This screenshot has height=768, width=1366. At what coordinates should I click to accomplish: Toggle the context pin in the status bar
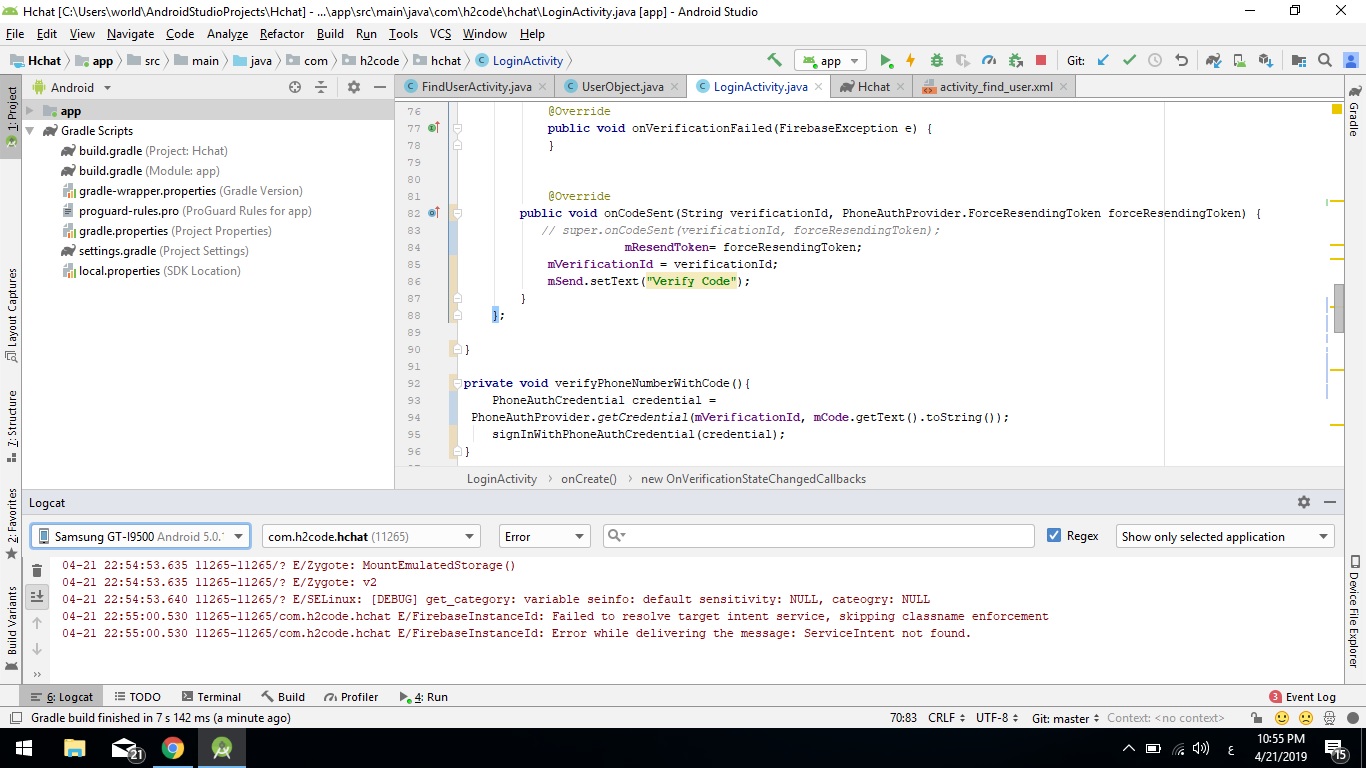point(1256,717)
